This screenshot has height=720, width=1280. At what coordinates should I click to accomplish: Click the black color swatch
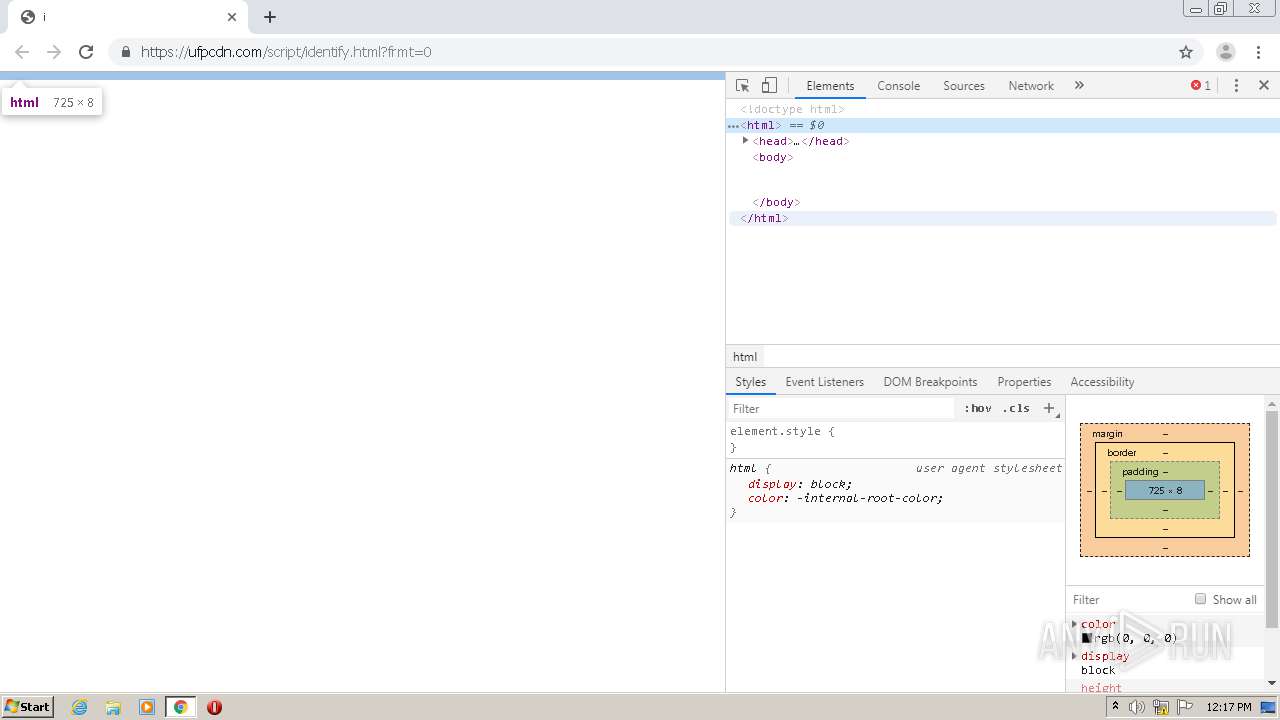(x=1086, y=638)
